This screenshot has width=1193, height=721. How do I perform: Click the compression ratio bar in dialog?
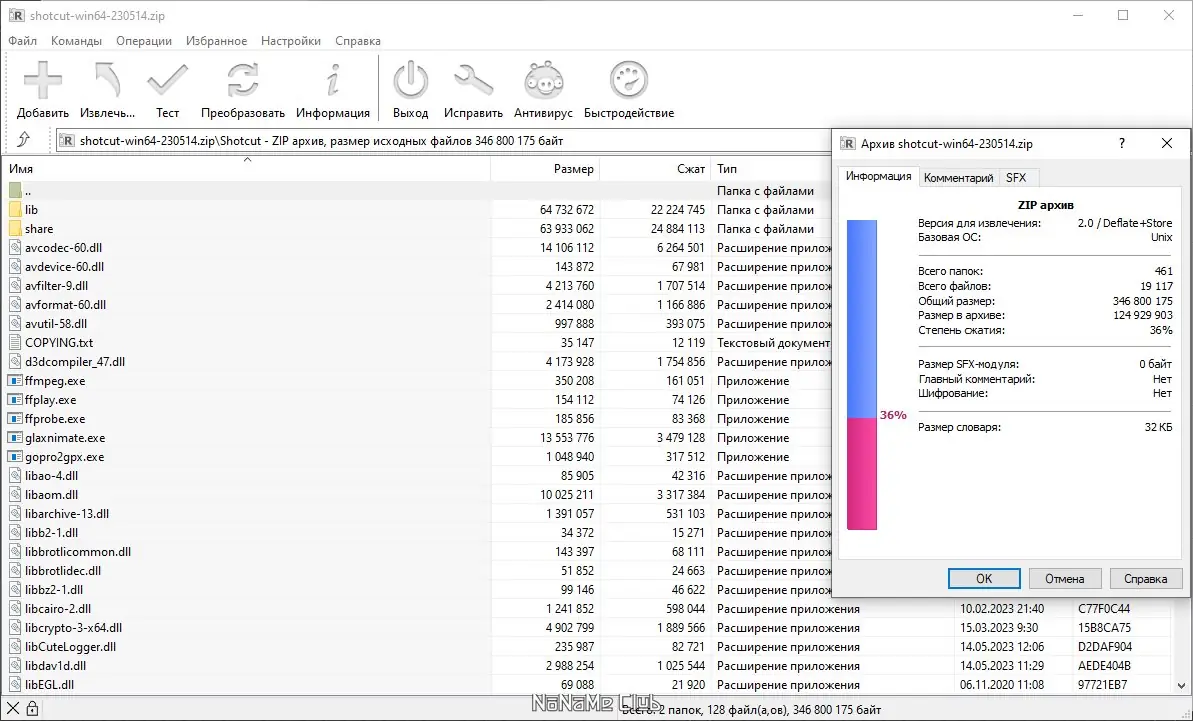[x=862, y=375]
